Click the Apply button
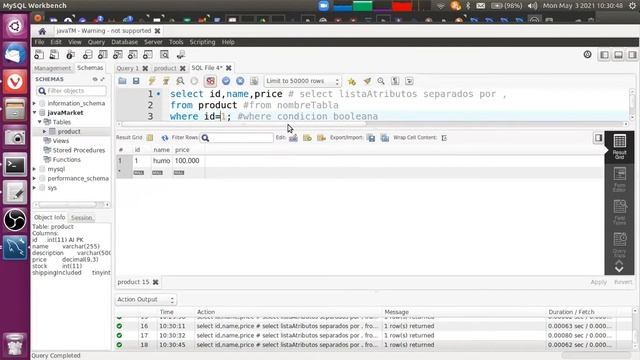640x360 pixels. (x=598, y=282)
